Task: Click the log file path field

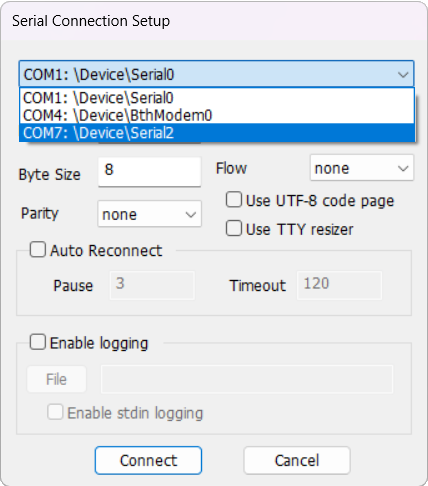Action: [247, 379]
